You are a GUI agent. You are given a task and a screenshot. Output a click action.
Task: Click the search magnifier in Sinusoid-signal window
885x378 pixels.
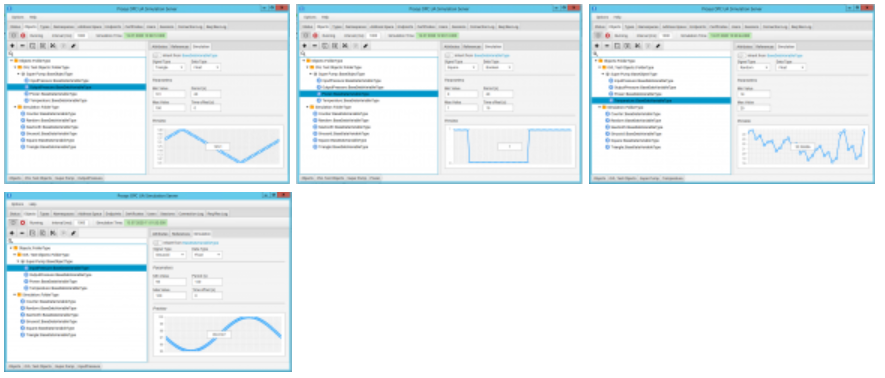click(10, 240)
